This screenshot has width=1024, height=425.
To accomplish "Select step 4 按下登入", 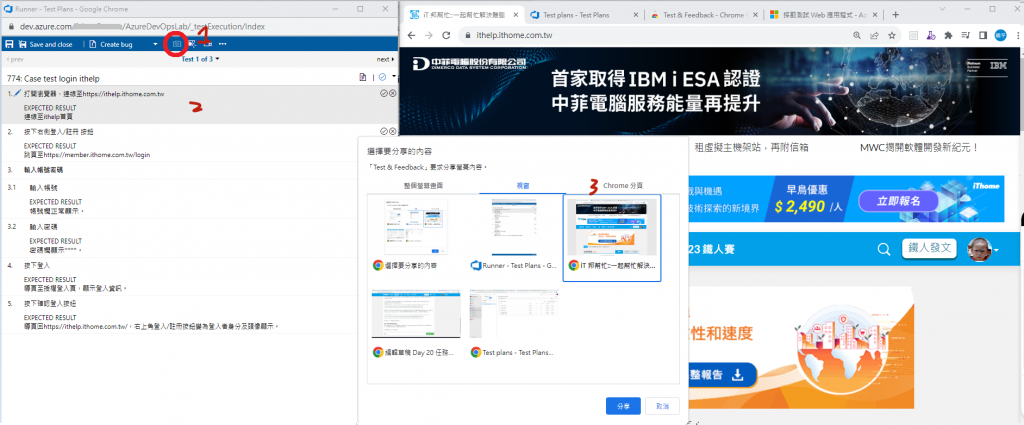I will [x=37, y=266].
